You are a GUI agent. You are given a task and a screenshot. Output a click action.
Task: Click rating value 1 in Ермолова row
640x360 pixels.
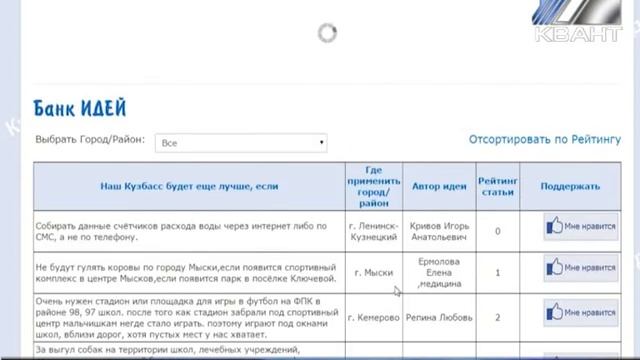pyautogui.click(x=498, y=273)
